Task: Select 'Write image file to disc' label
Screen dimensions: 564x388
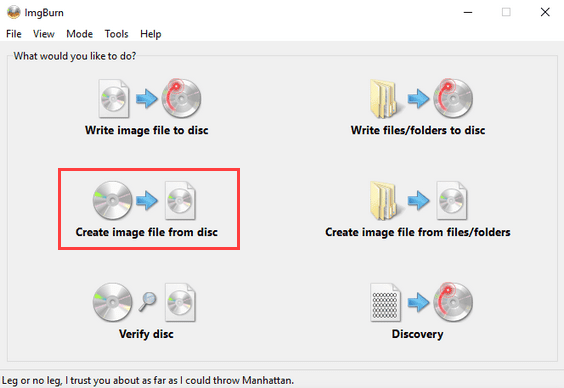Action: click(146, 130)
